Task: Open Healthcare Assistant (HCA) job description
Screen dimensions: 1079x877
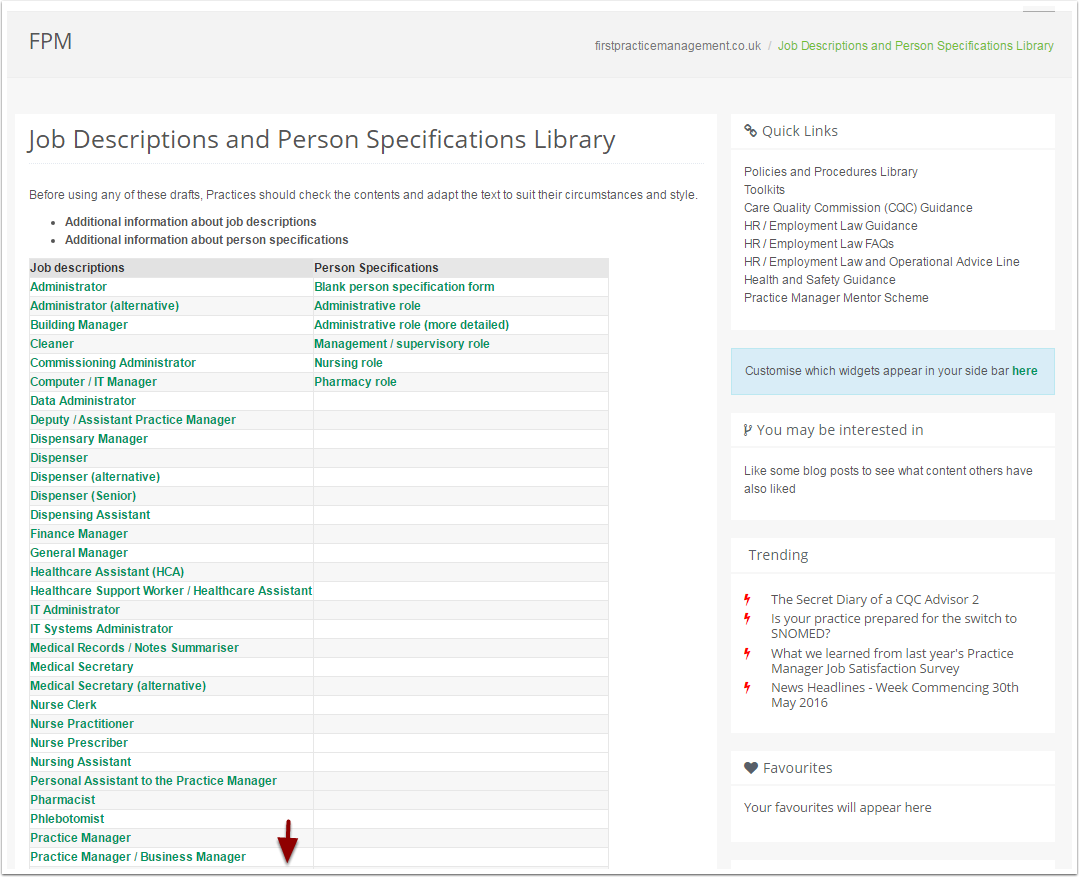Action: 107,572
